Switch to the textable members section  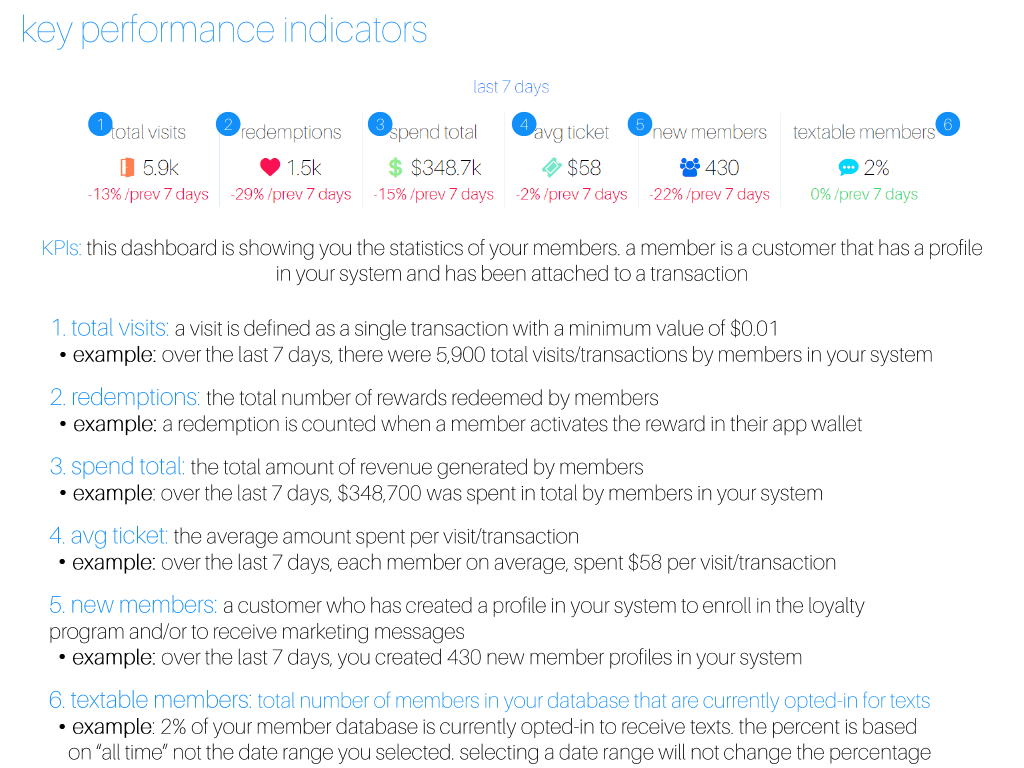[864, 131]
